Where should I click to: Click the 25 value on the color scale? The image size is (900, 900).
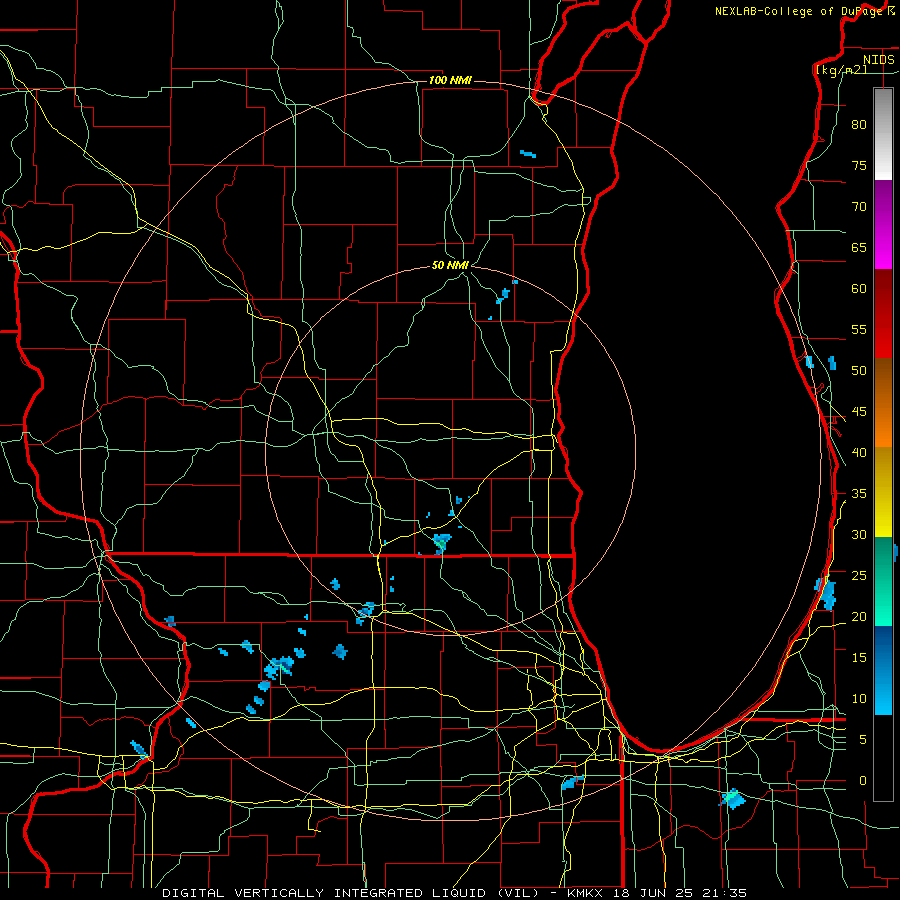pos(859,575)
